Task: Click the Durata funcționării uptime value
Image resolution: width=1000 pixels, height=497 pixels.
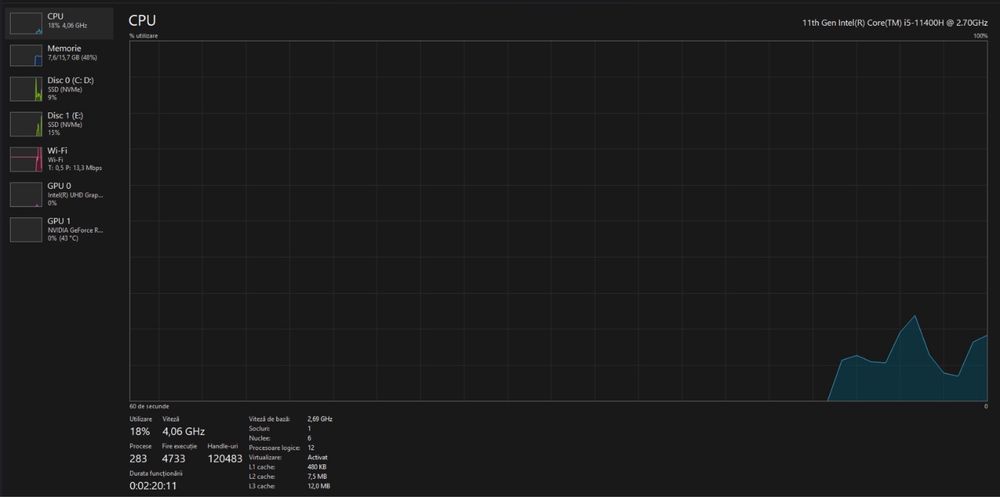Action: point(154,486)
